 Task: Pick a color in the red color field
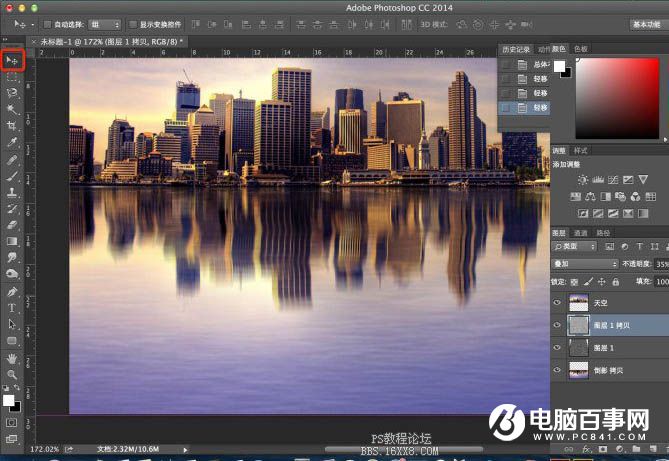tap(617, 98)
